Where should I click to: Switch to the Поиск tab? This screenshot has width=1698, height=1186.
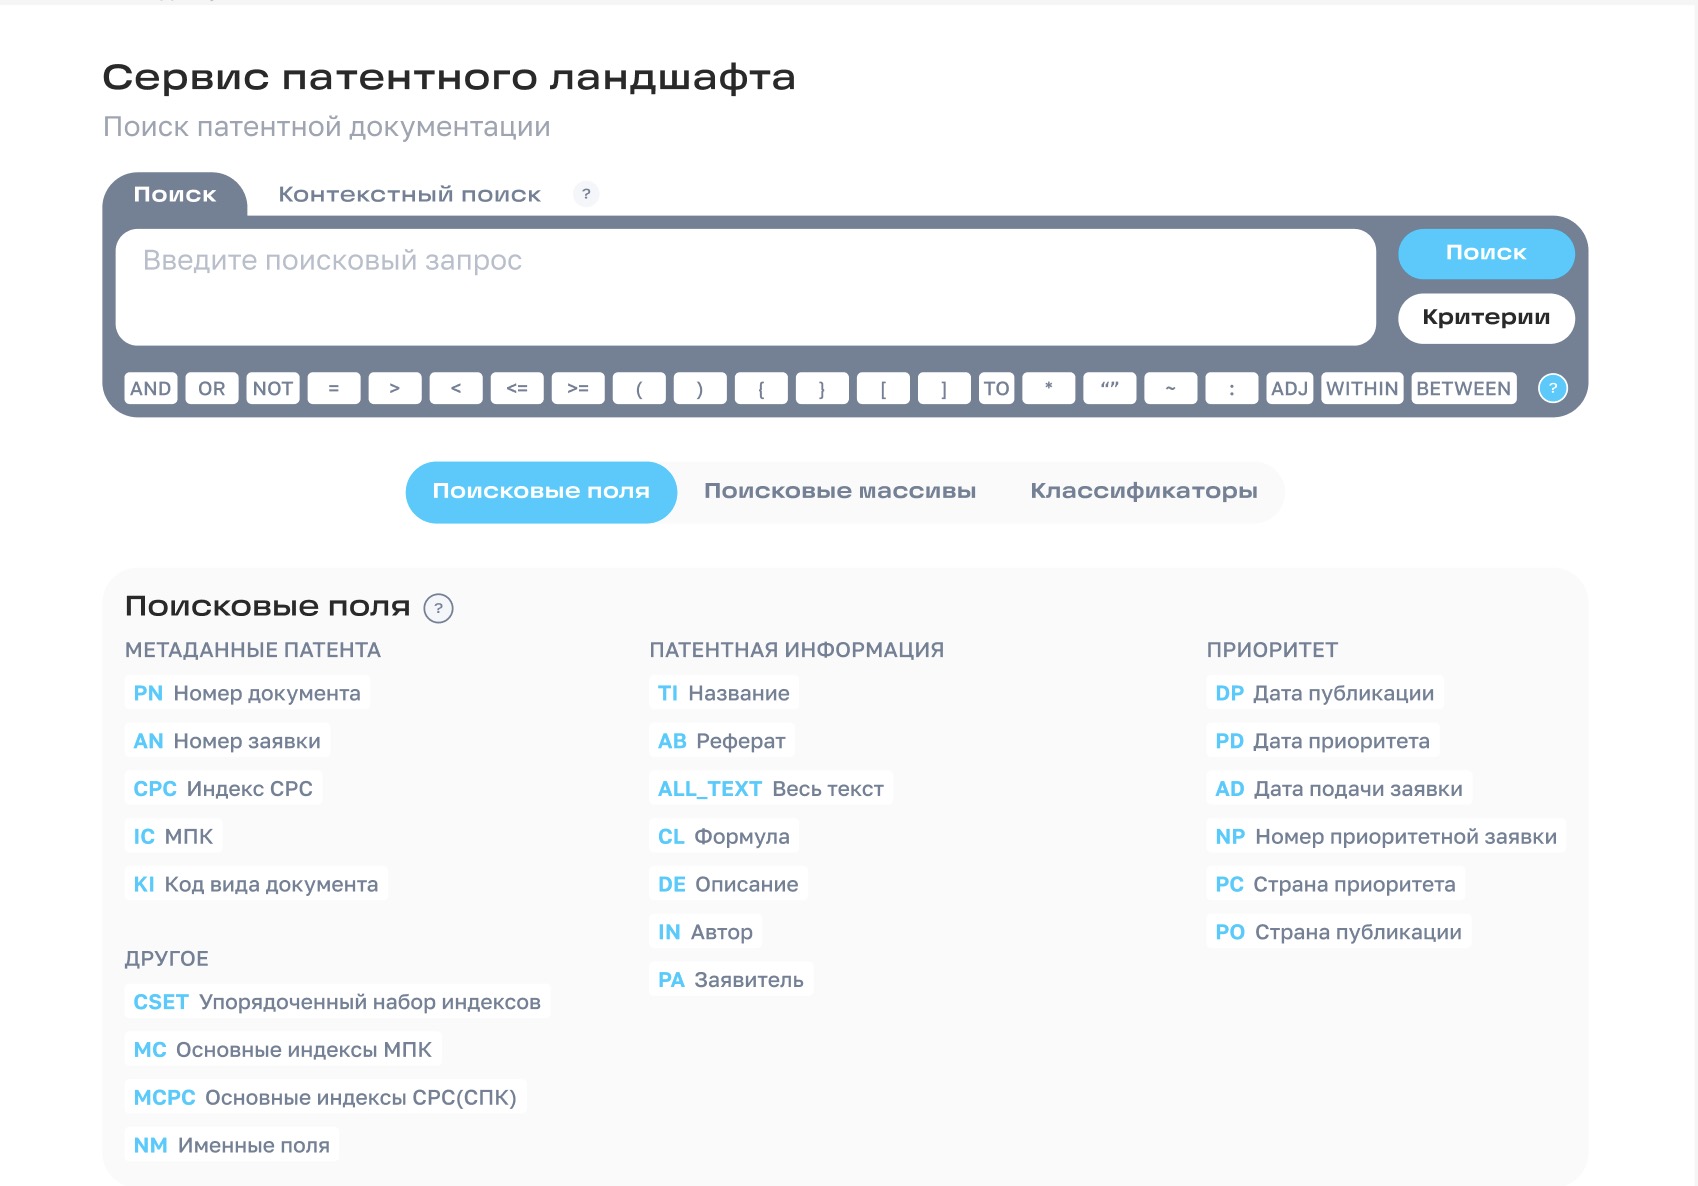pos(175,194)
